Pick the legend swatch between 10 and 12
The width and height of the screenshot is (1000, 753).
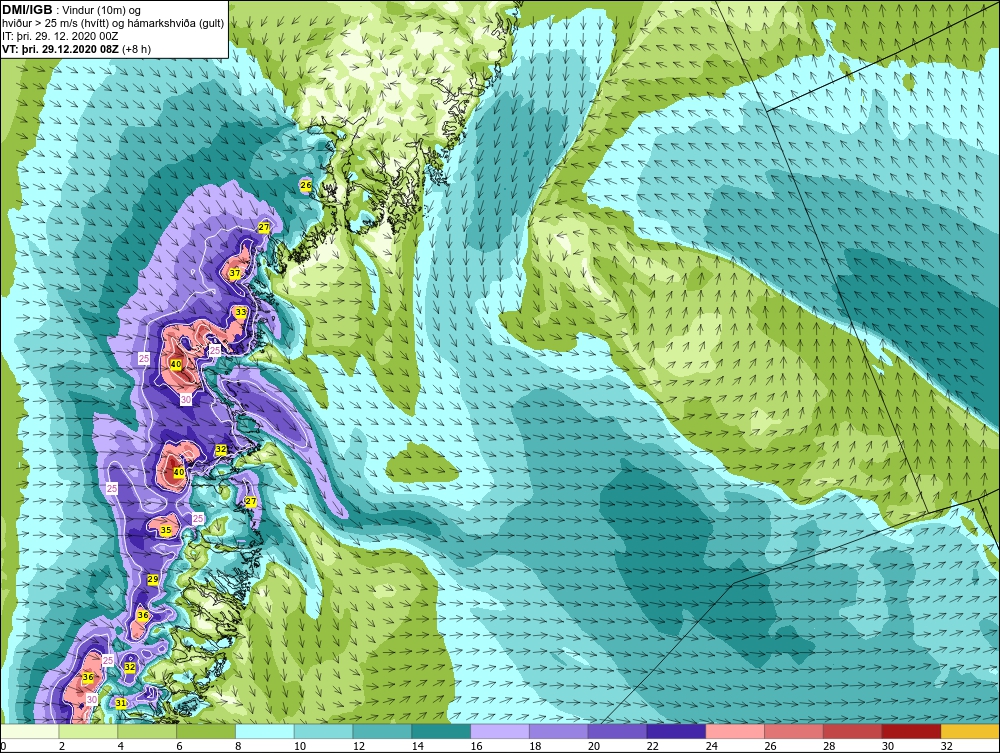click(323, 731)
